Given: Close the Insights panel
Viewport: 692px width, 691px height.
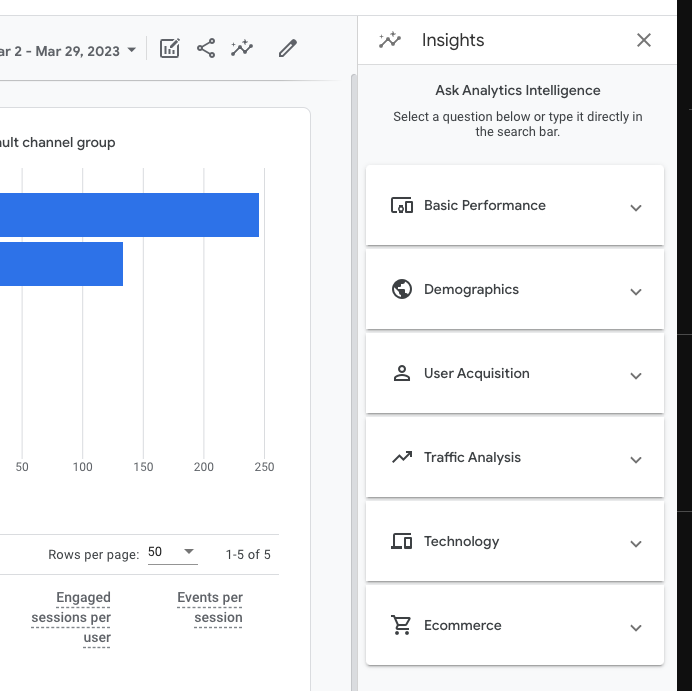Looking at the screenshot, I should point(644,40).
